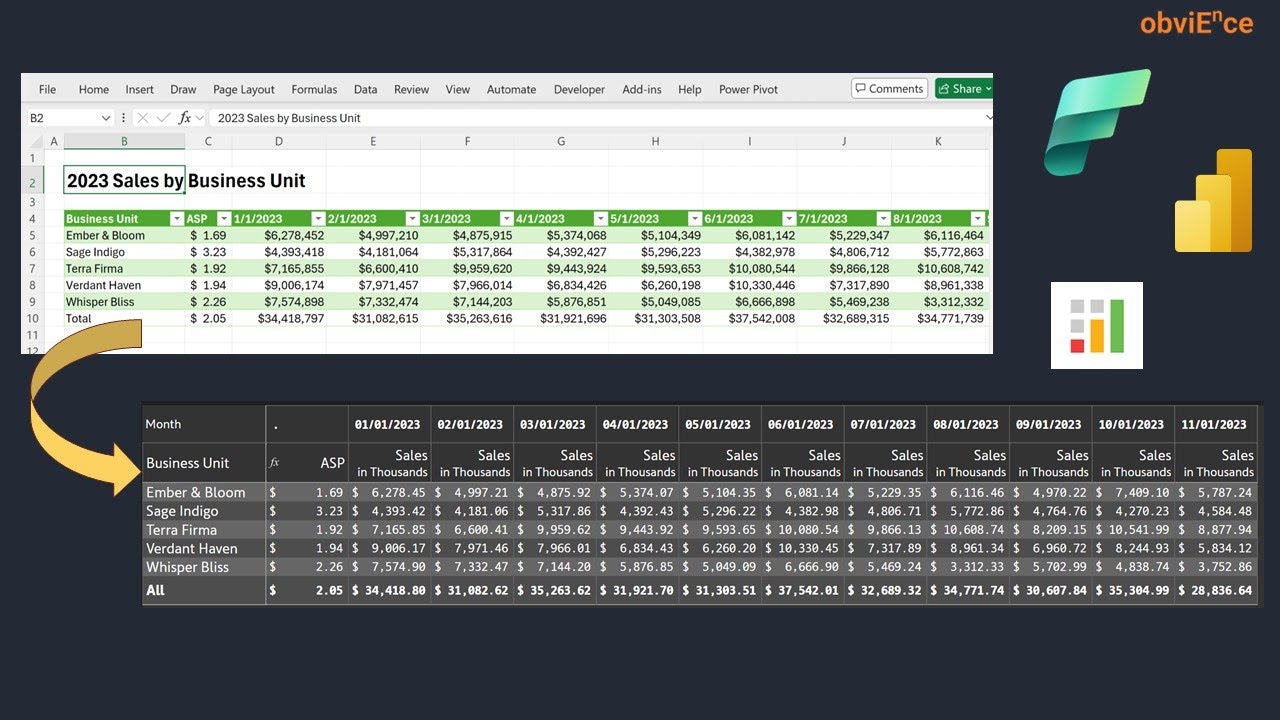Image resolution: width=1280 pixels, height=720 pixels.
Task: Open the 3/1/2023 column filter dropdown
Action: pos(506,219)
